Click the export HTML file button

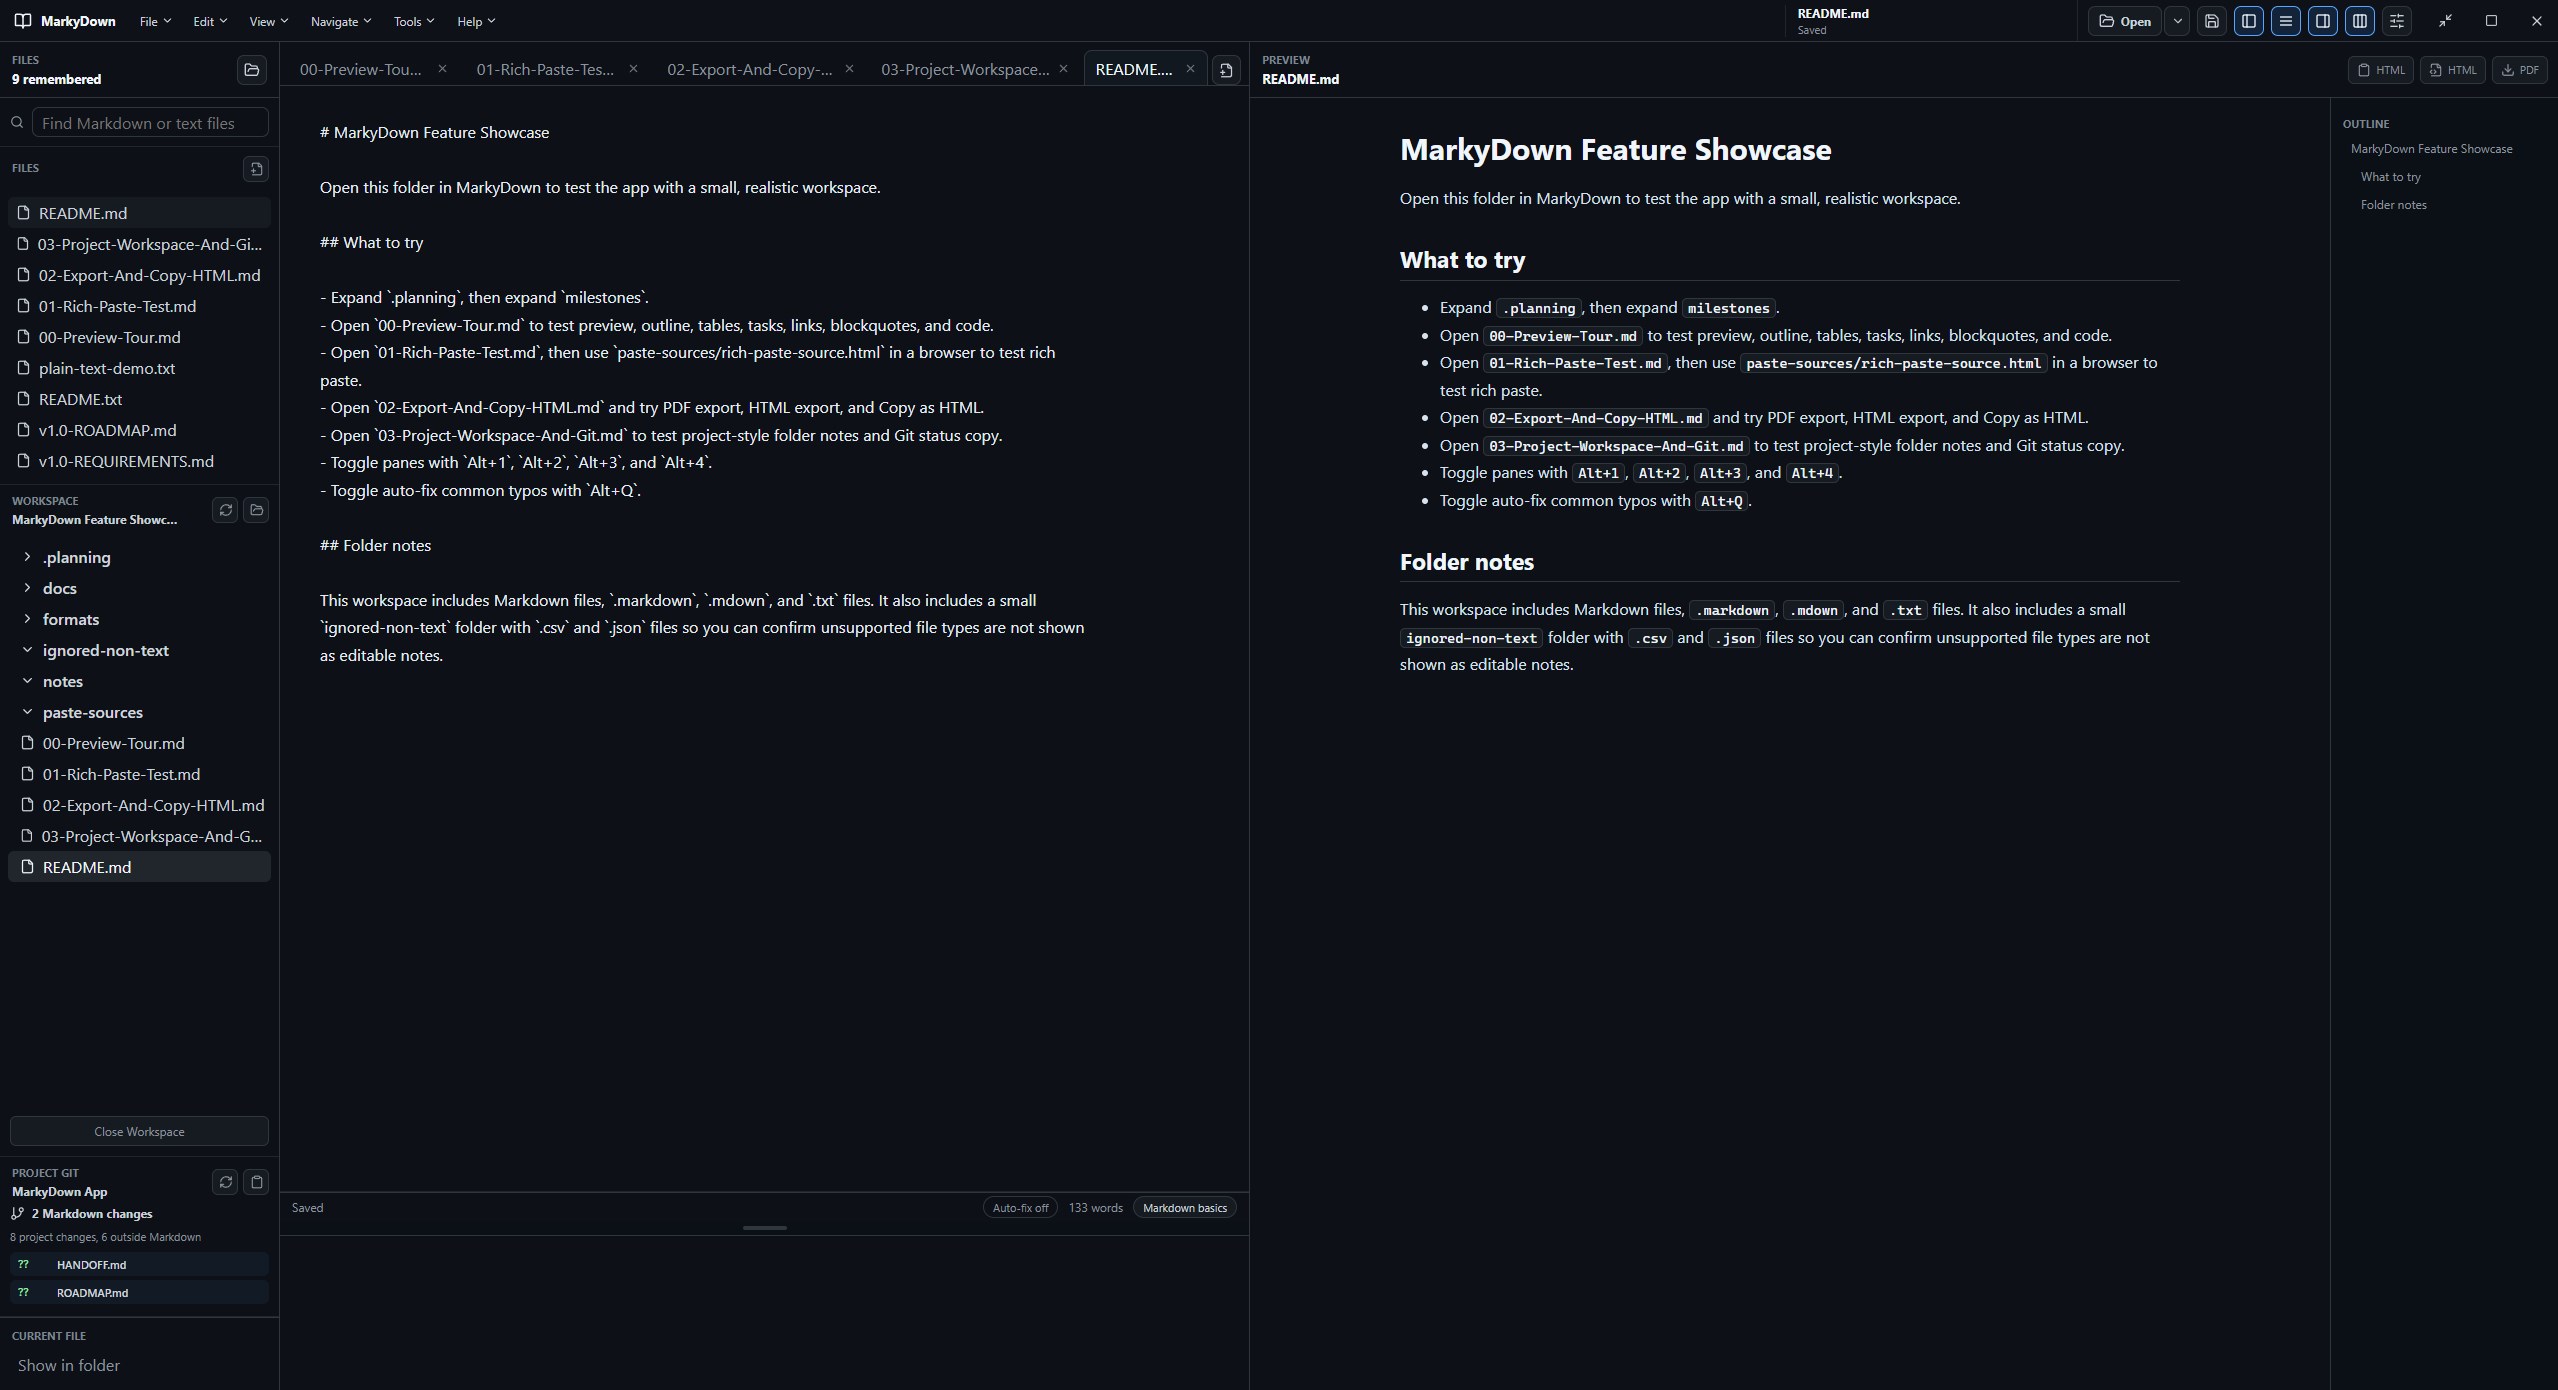point(2452,70)
